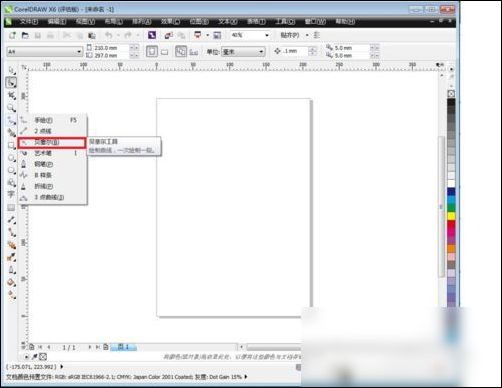Open the A4 page size dropdown

(x=79, y=52)
